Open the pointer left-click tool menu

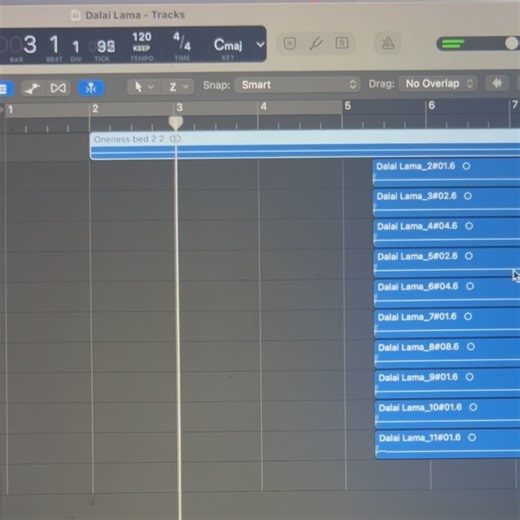point(143,87)
